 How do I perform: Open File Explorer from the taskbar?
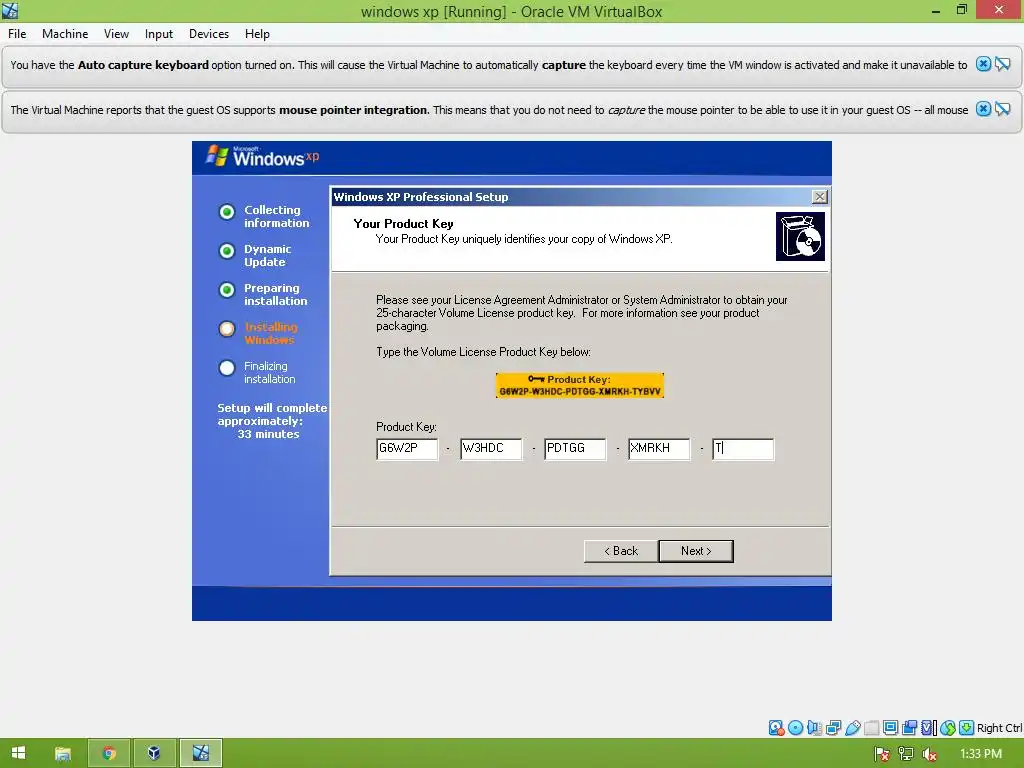tap(63, 753)
